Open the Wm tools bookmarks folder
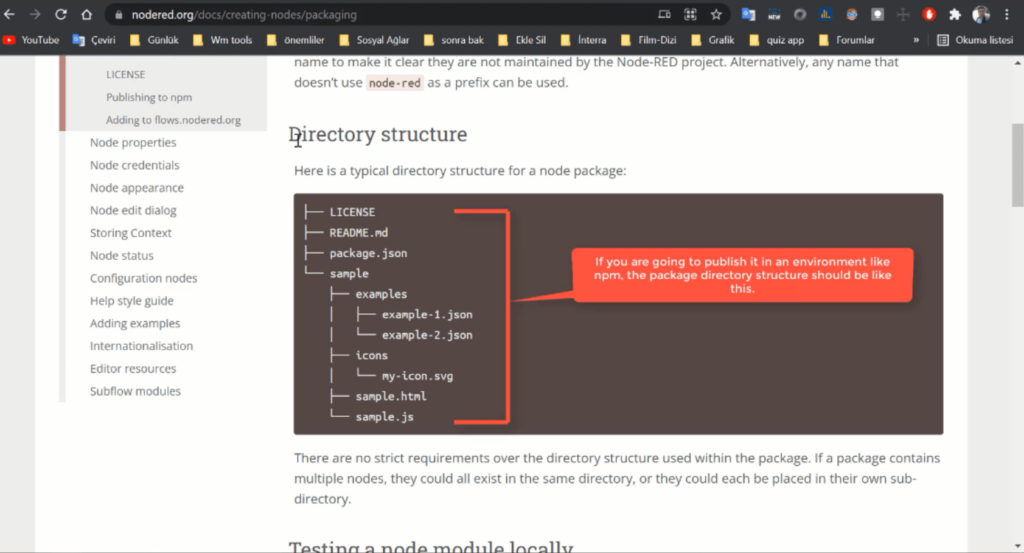 click(x=223, y=40)
